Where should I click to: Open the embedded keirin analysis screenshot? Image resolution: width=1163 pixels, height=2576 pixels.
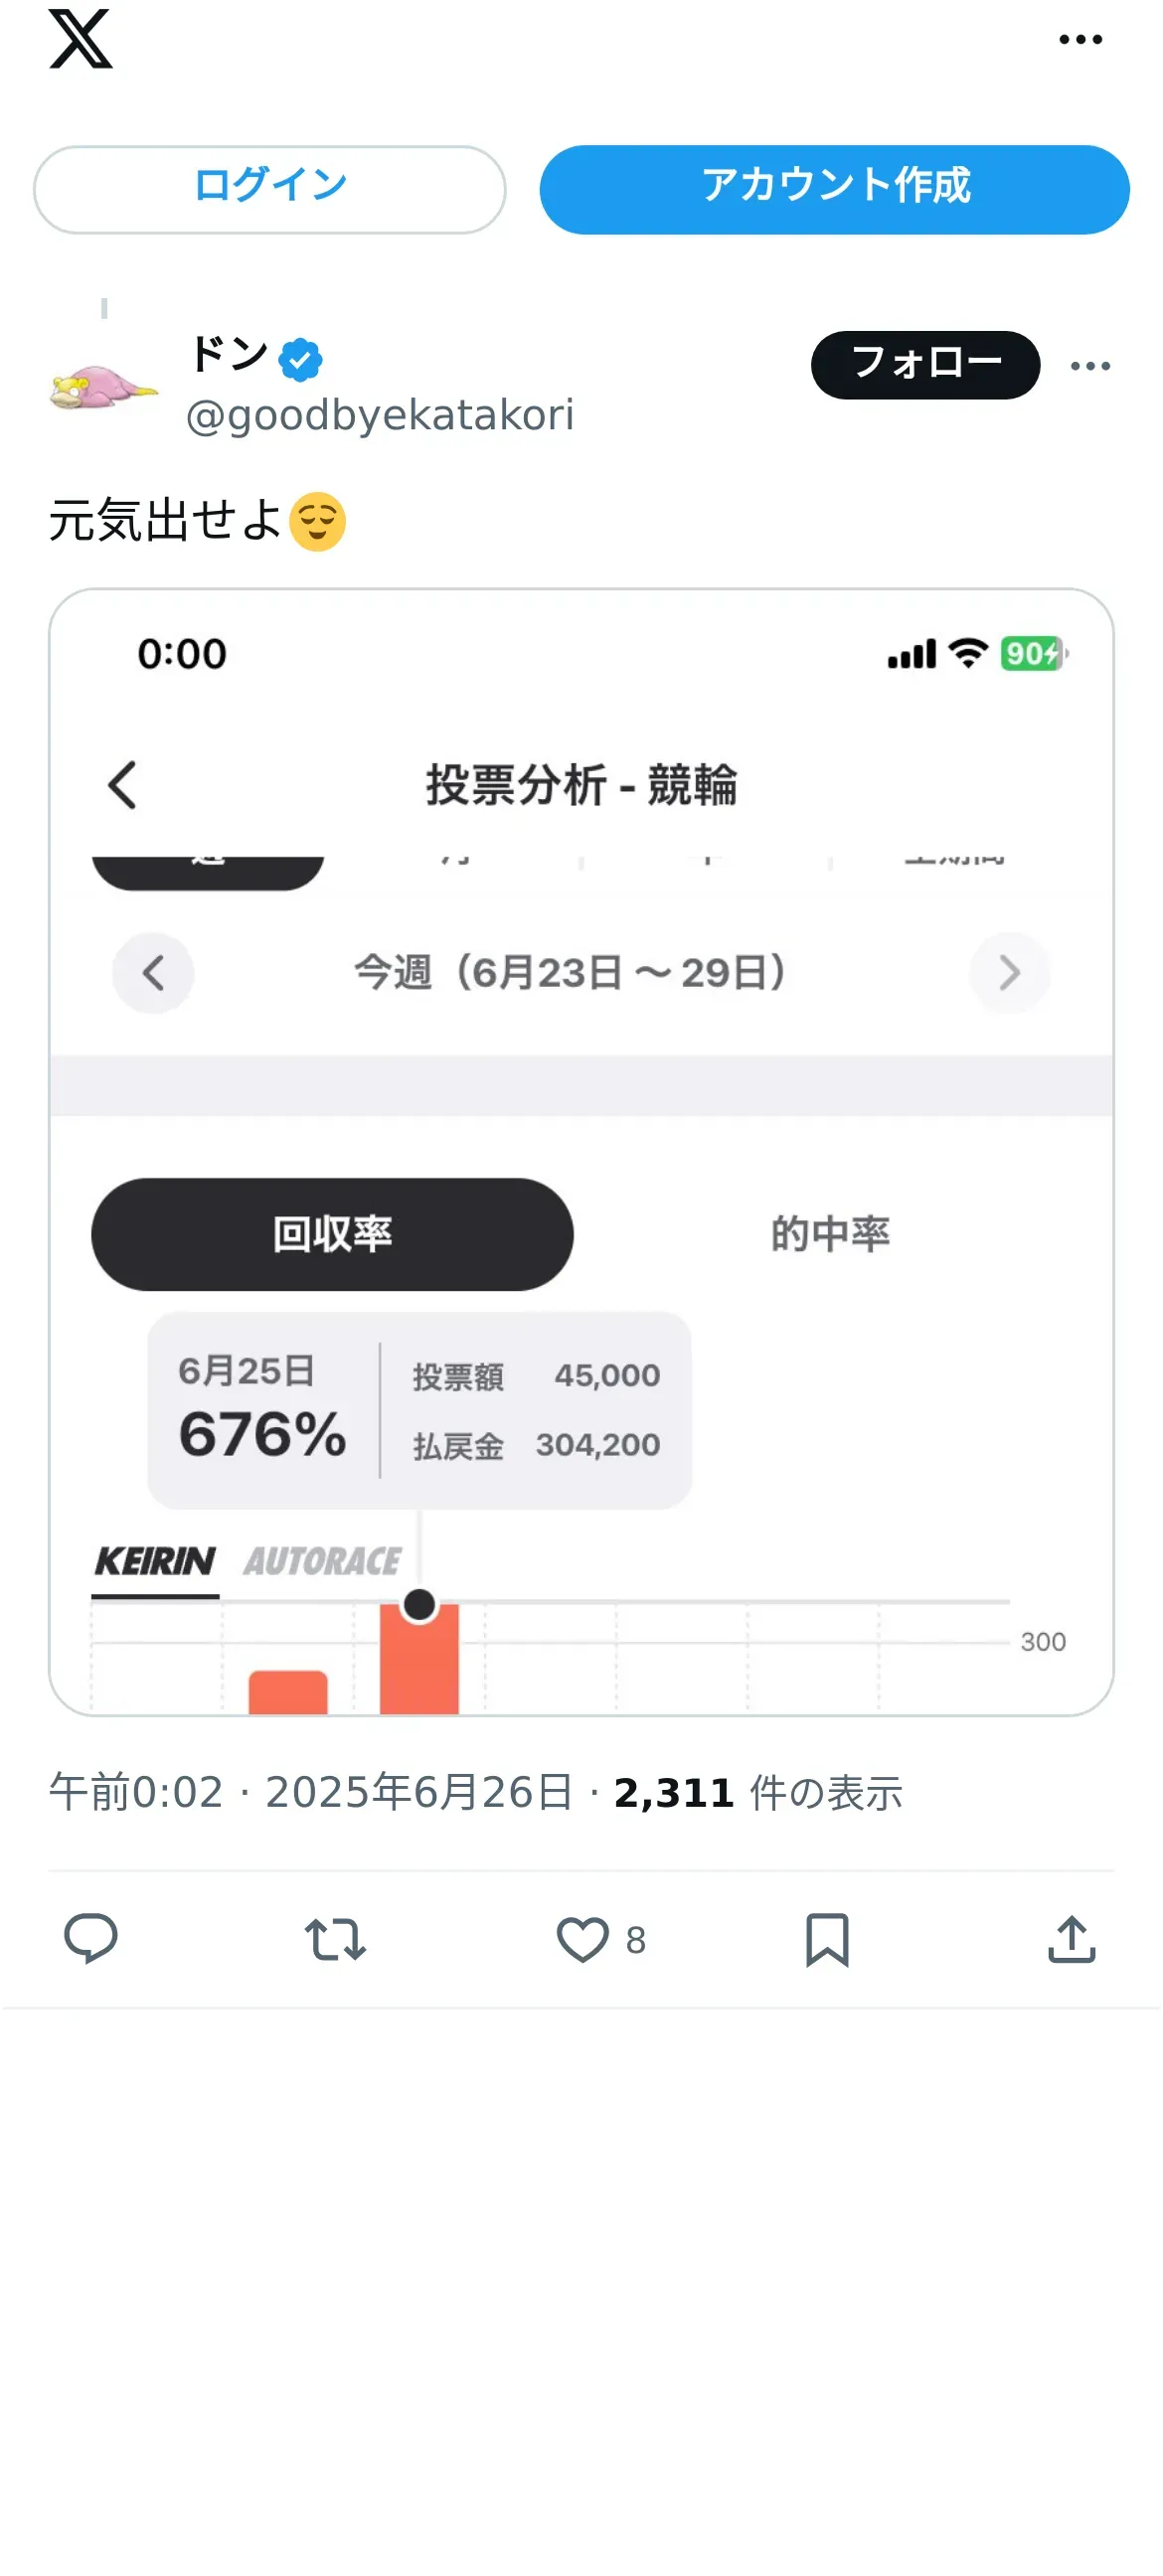point(581,1152)
